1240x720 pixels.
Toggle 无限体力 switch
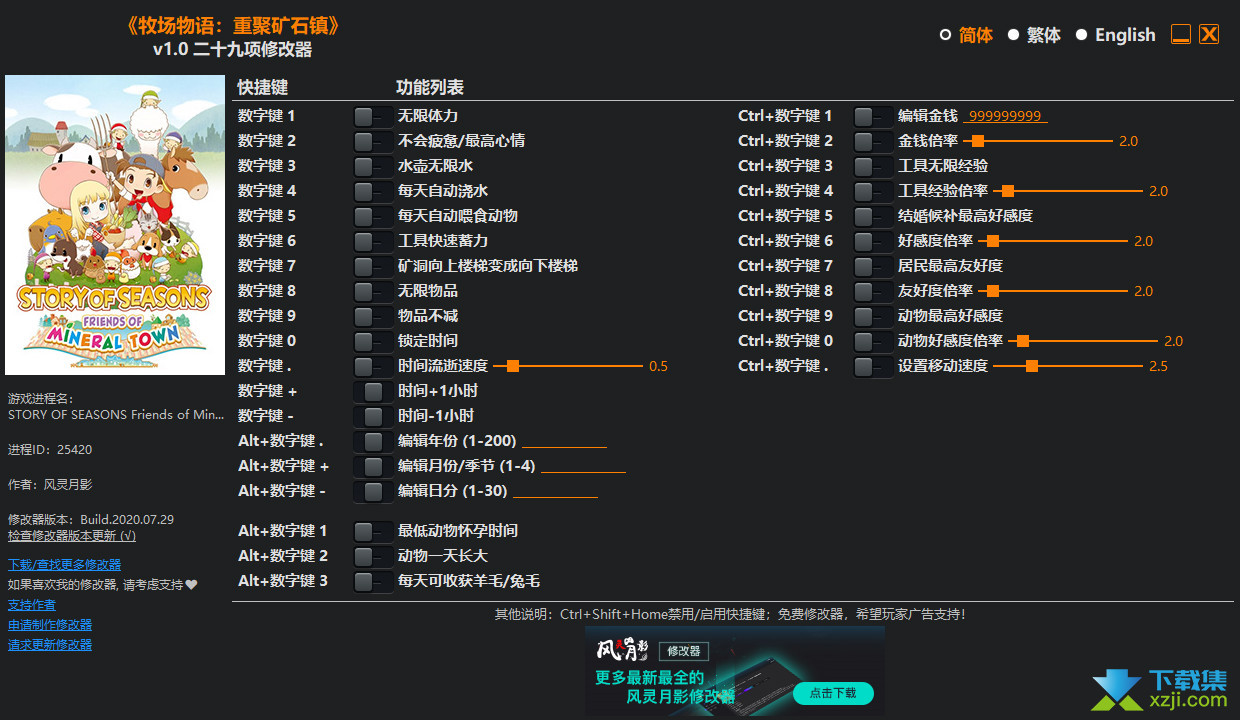373,116
